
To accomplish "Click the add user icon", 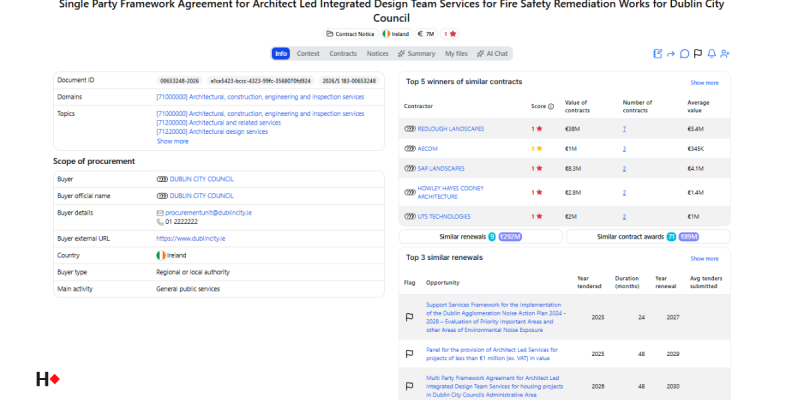I will 725,54.
